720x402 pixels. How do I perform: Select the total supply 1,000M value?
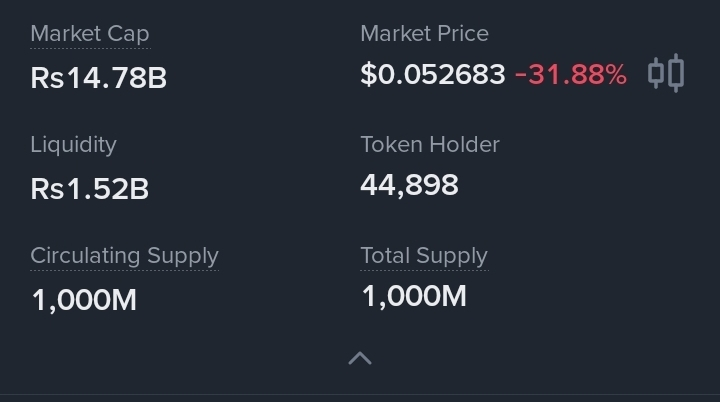tap(413, 297)
